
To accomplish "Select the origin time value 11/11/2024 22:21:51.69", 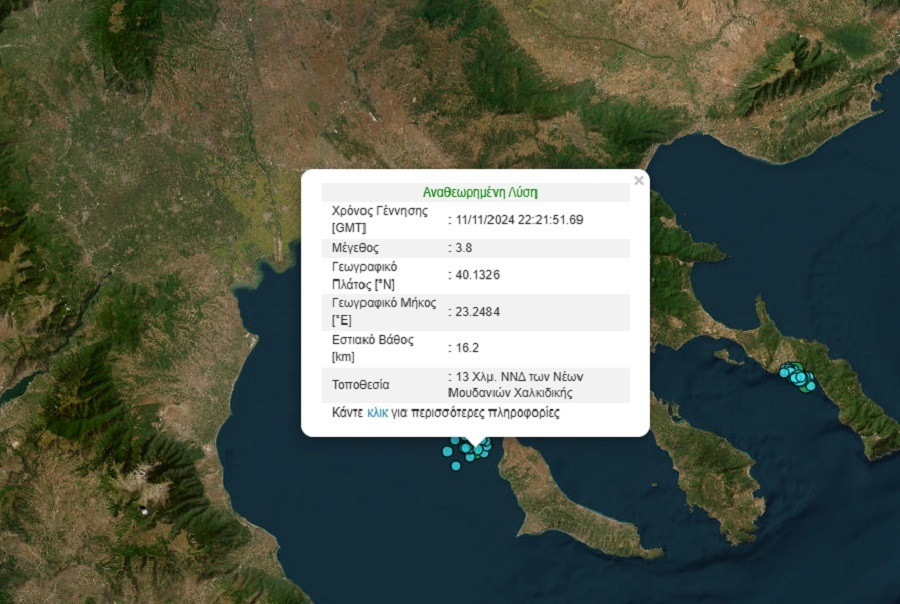I will pos(519,220).
